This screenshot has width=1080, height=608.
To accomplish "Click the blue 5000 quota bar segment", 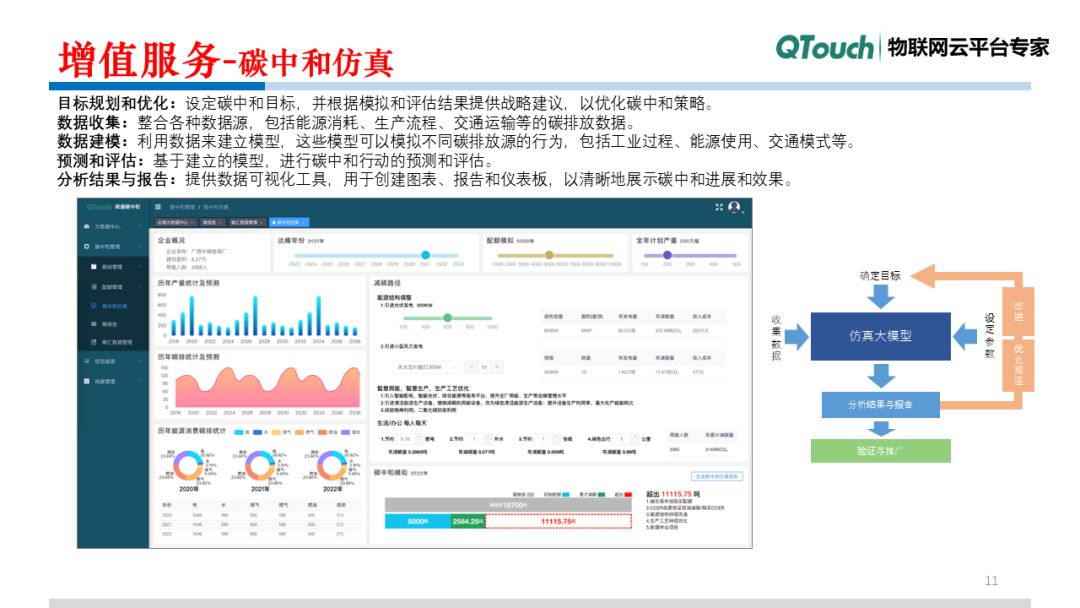I will (417, 521).
